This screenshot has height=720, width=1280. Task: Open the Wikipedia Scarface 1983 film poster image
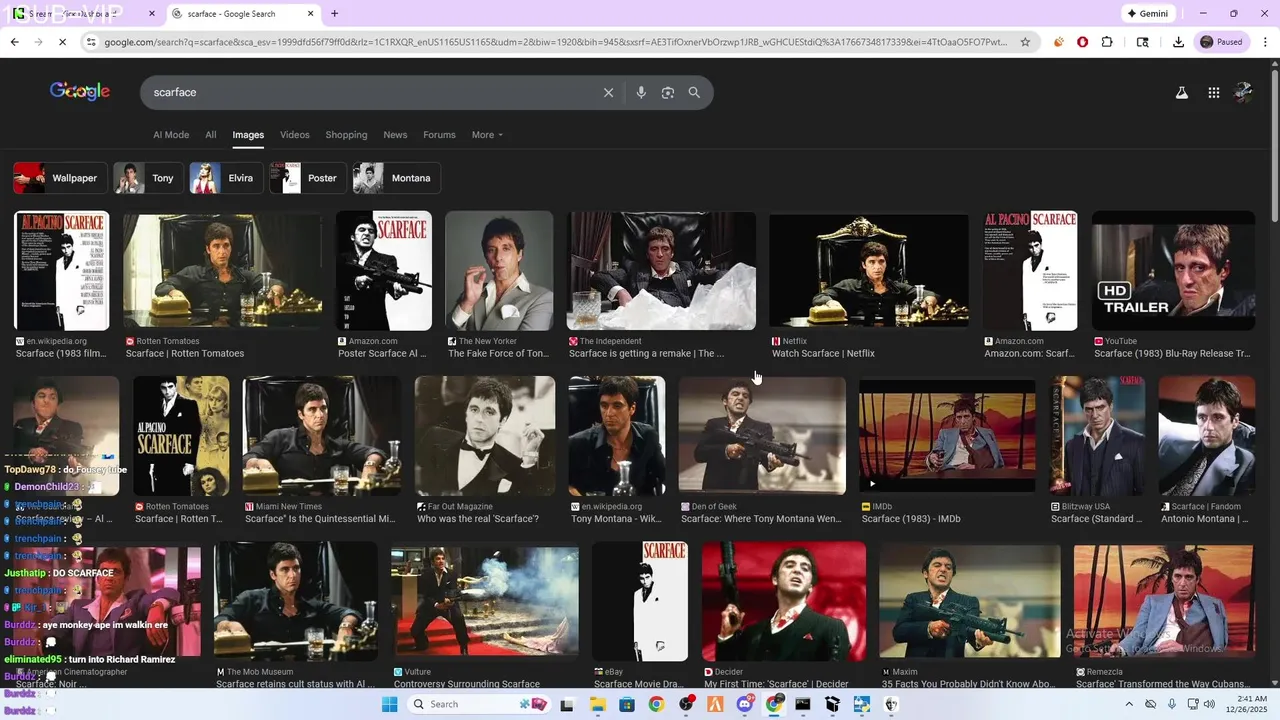click(62, 270)
